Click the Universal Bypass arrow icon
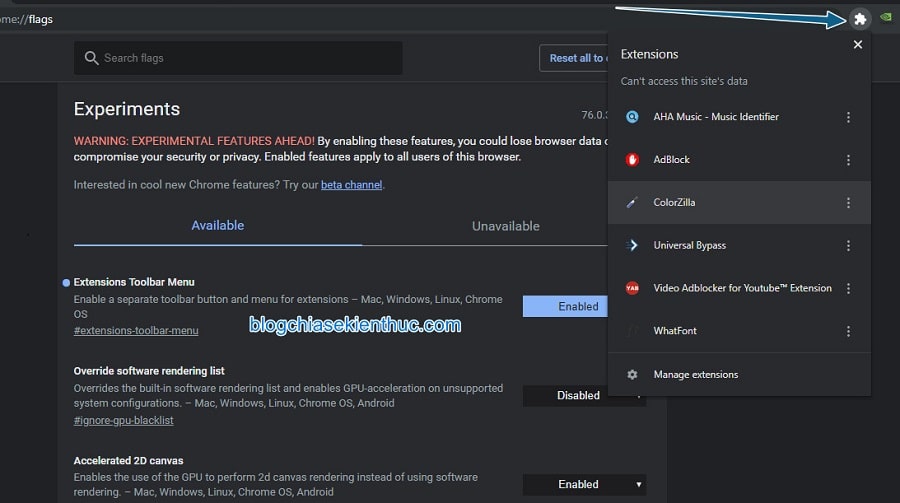Image resolution: width=900 pixels, height=503 pixels. (632, 245)
